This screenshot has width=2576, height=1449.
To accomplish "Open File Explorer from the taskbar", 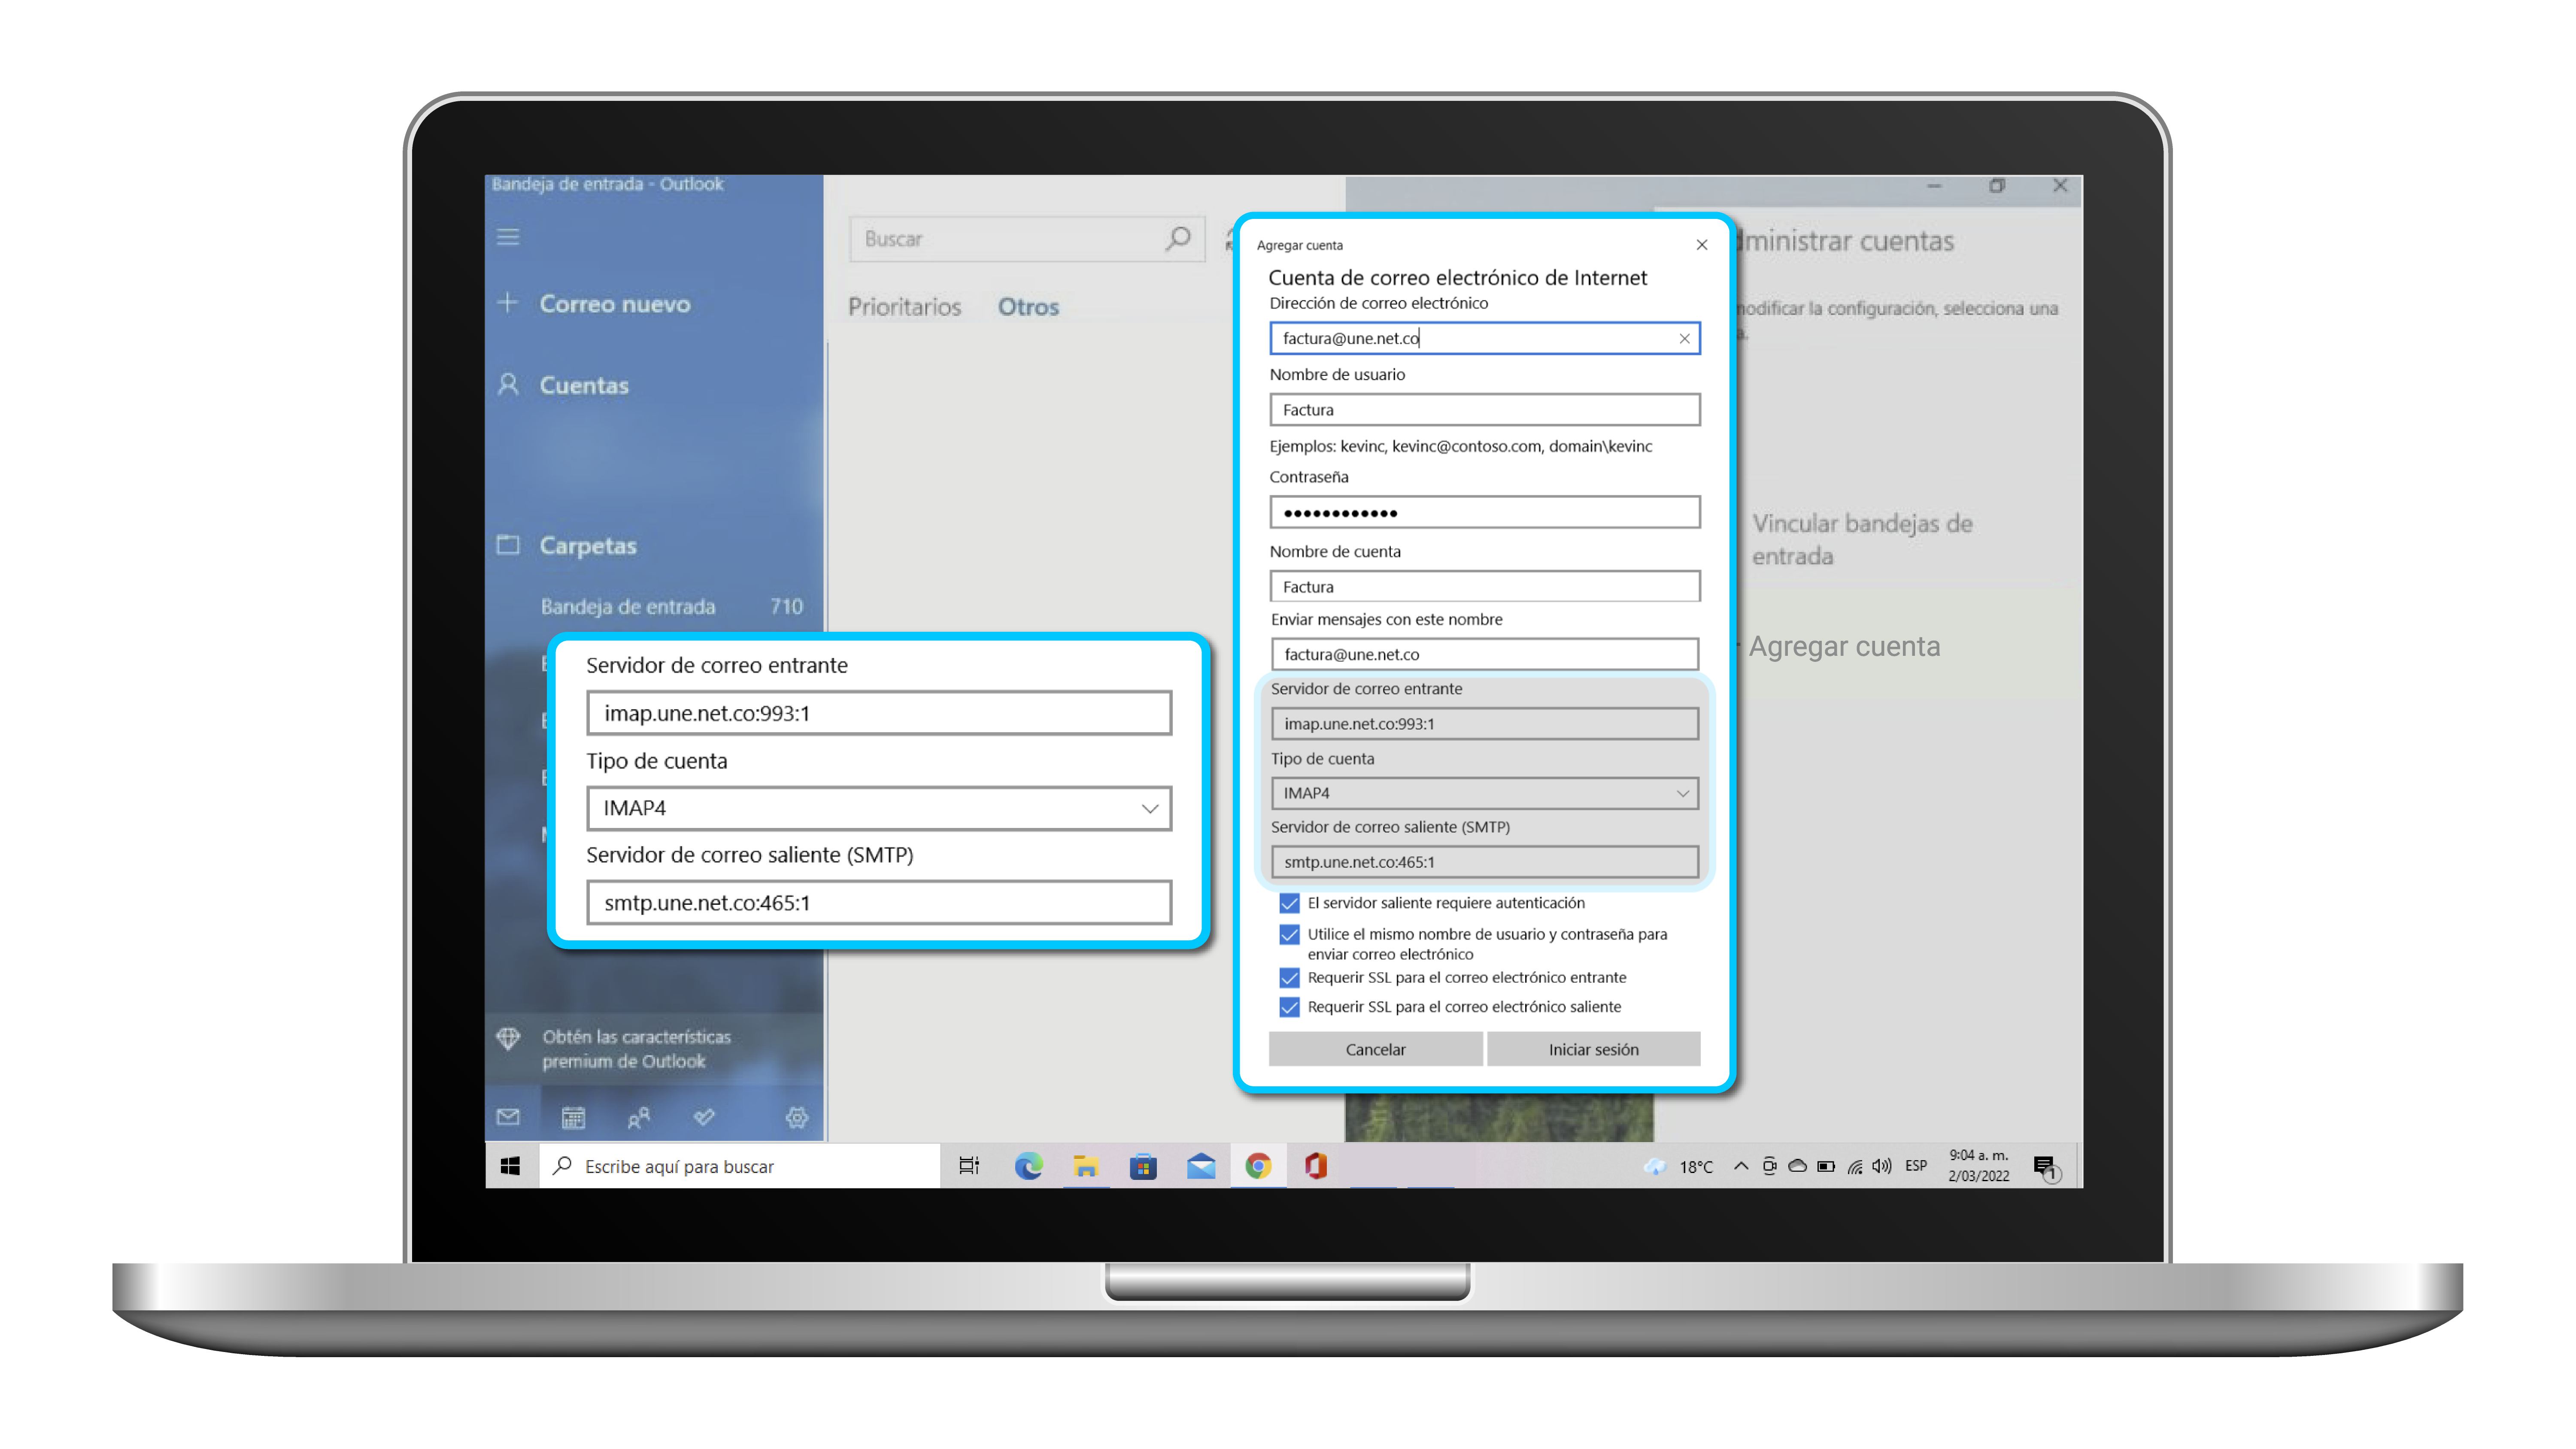I will click(1085, 1166).
